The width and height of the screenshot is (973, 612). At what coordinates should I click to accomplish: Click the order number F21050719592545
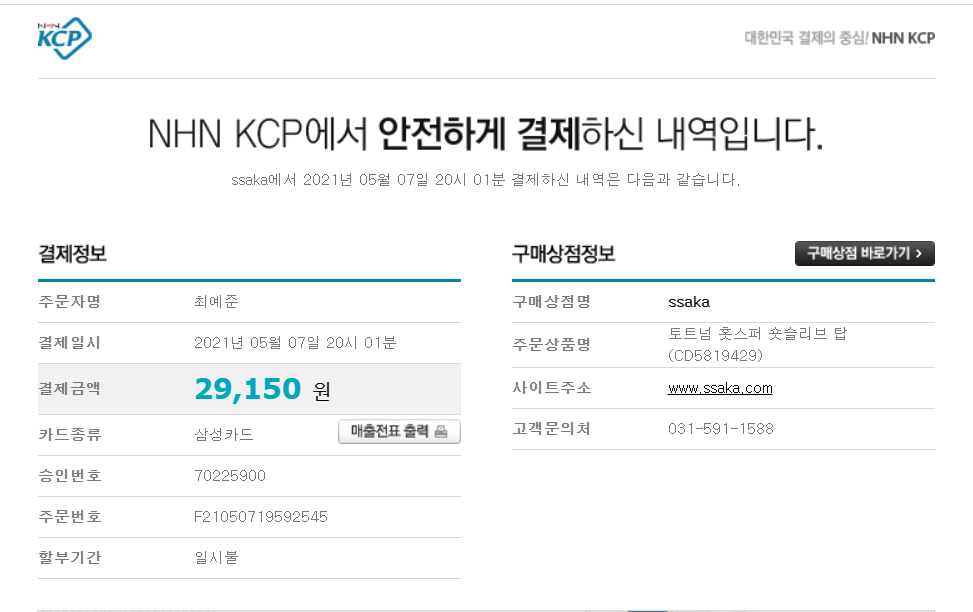[261, 516]
